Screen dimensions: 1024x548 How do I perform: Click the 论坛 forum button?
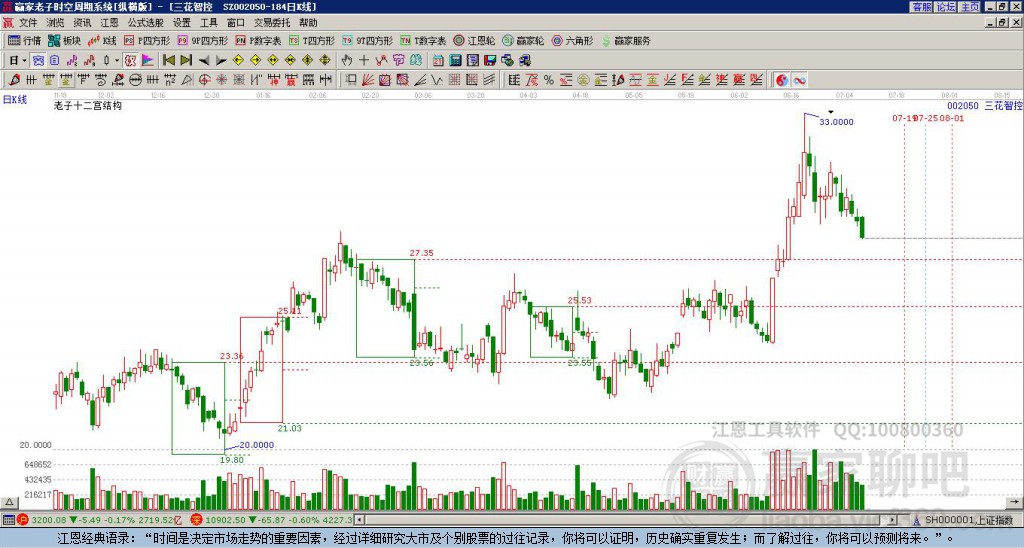pos(946,7)
